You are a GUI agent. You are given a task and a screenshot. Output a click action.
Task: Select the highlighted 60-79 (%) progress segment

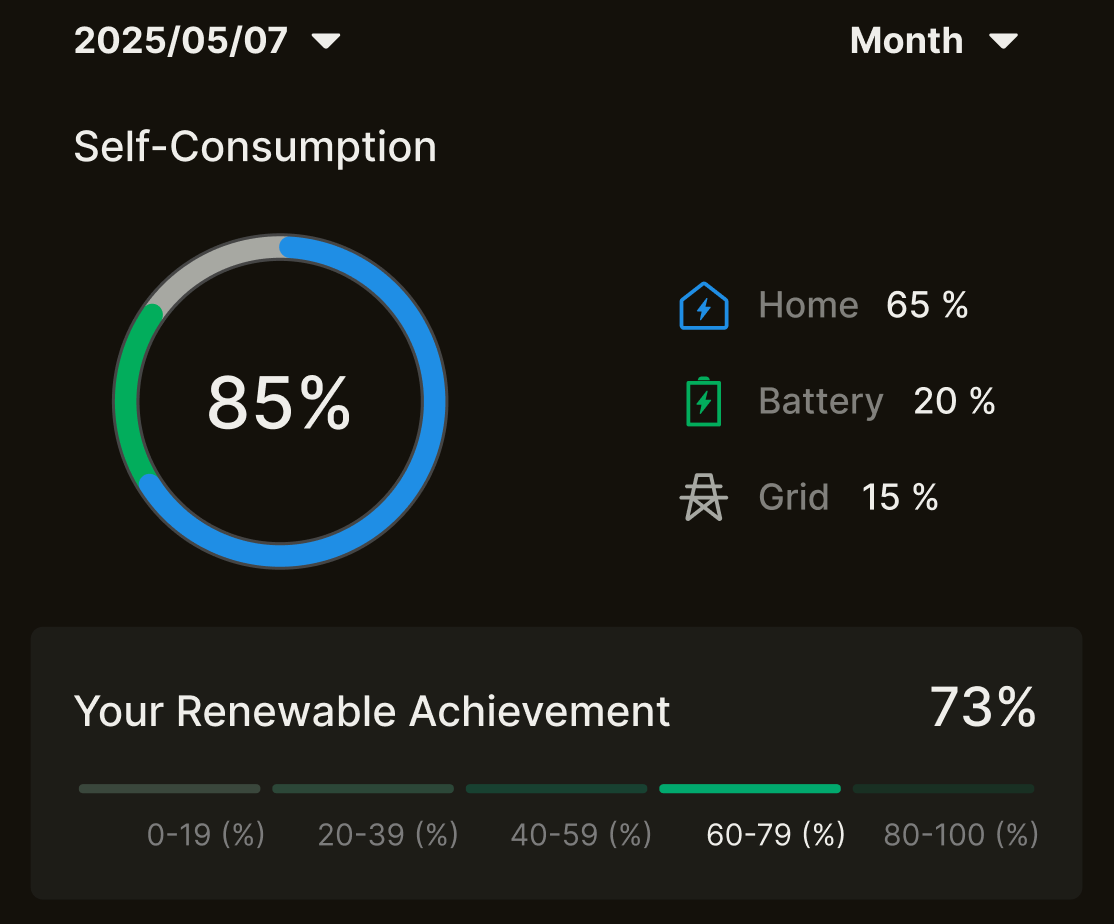point(749,789)
